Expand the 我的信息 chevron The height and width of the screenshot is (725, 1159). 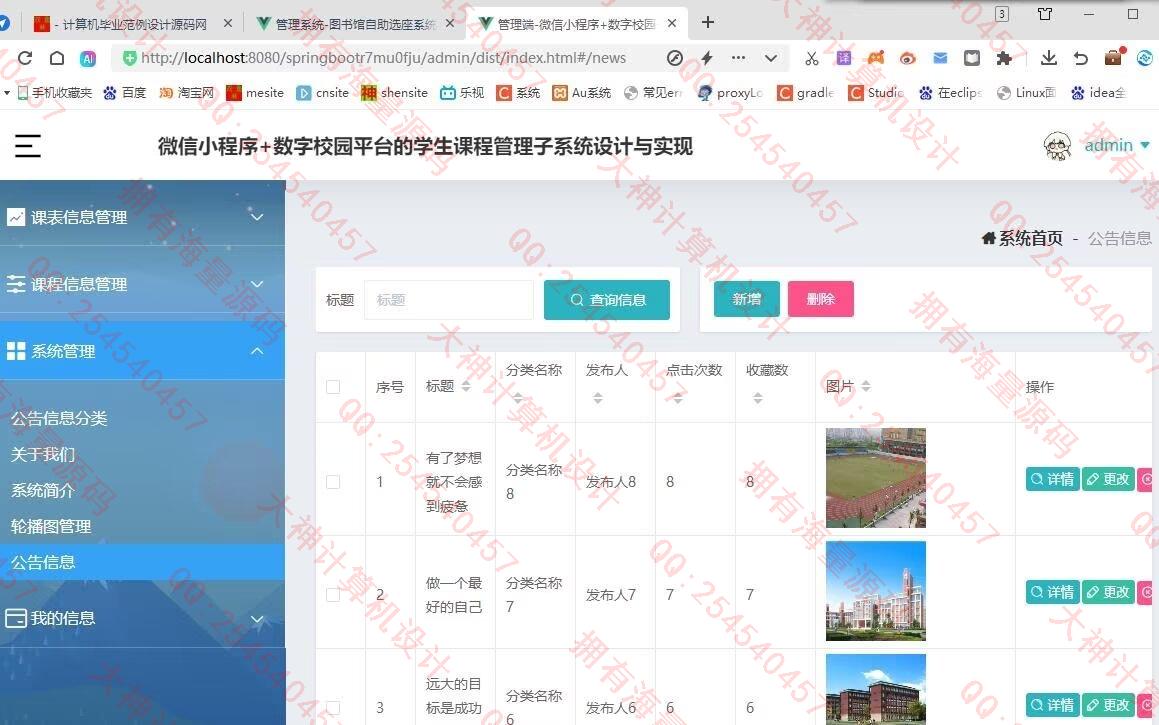256,619
